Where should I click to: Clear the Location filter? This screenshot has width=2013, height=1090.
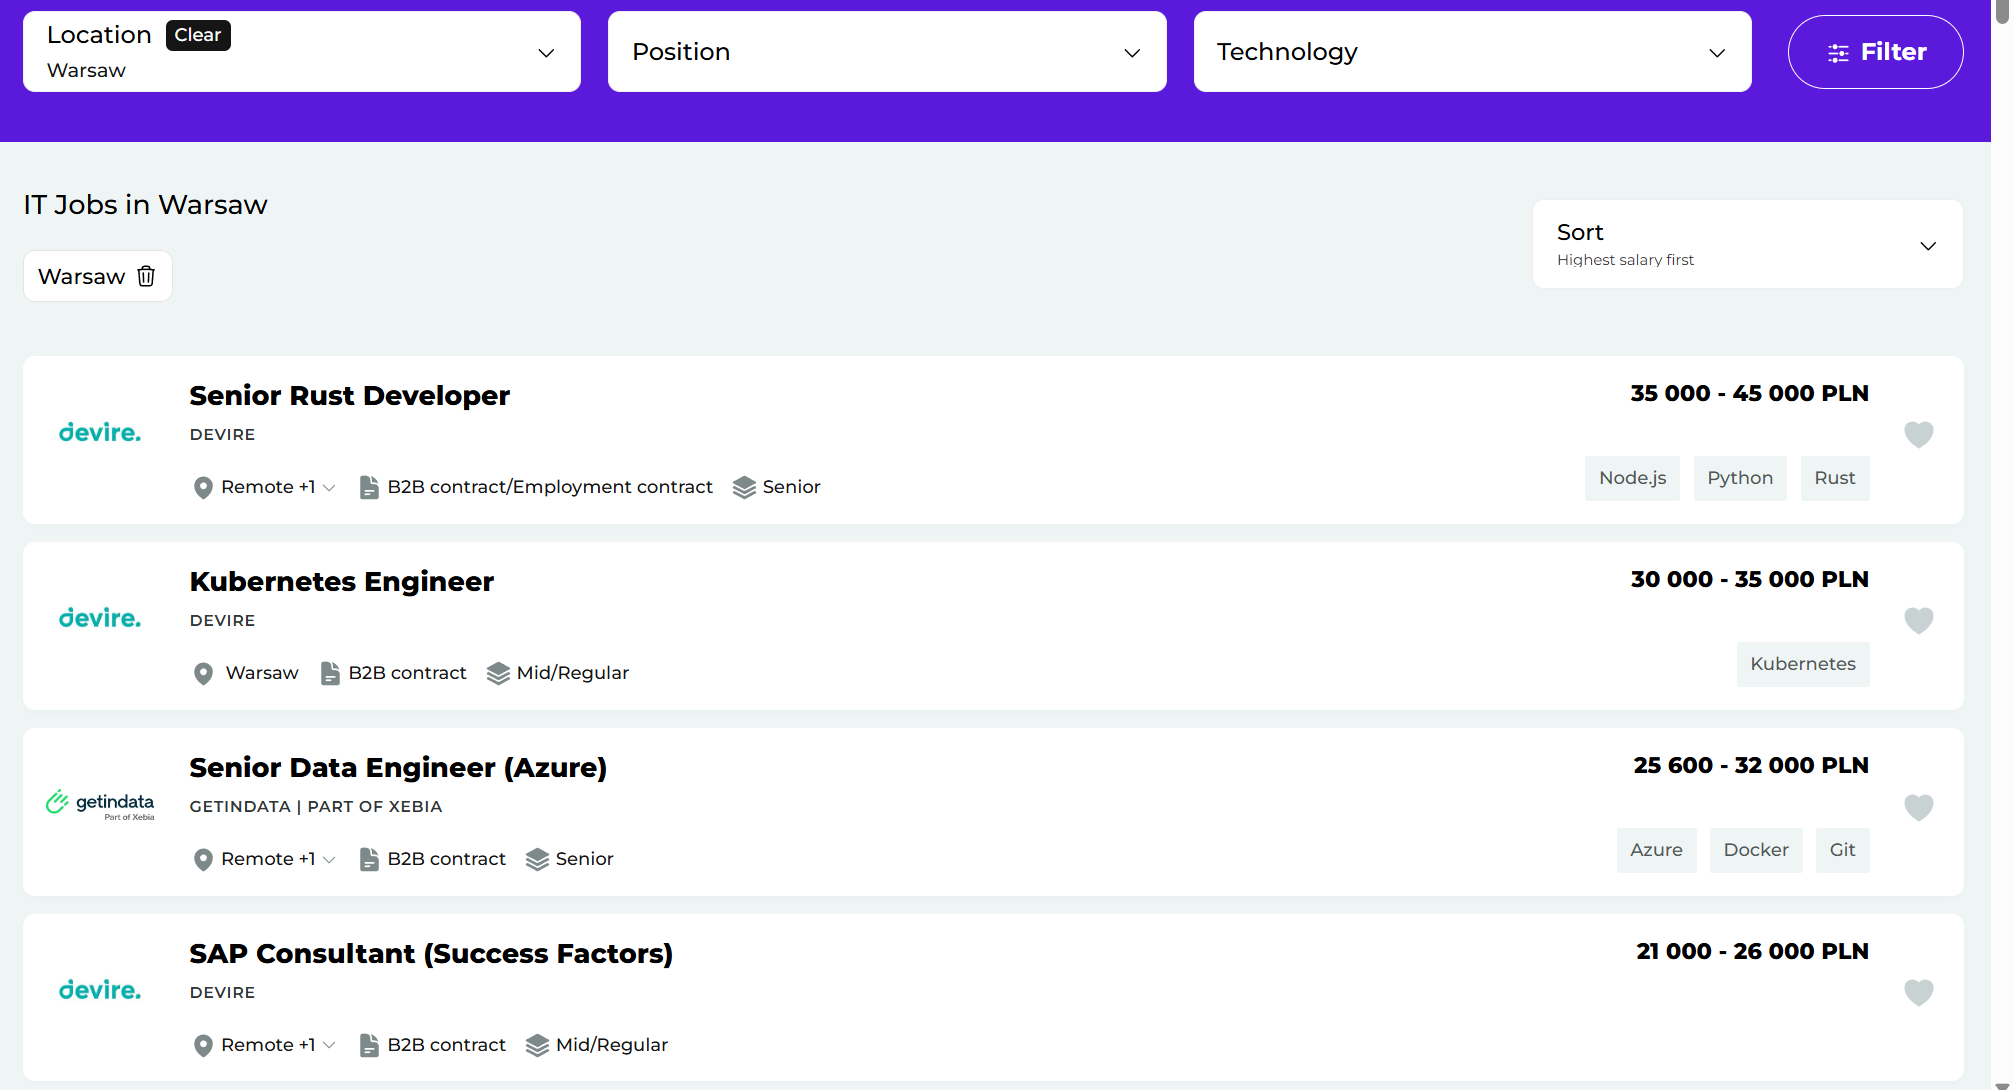[198, 35]
